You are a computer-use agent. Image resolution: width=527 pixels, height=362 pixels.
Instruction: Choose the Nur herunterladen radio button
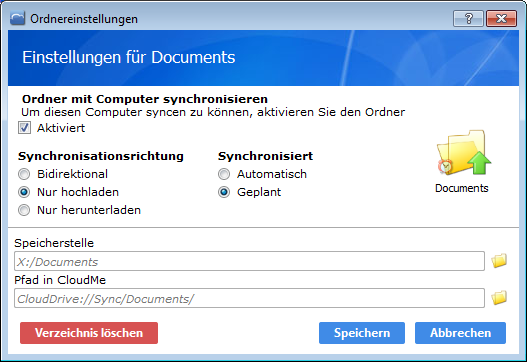pos(24,210)
